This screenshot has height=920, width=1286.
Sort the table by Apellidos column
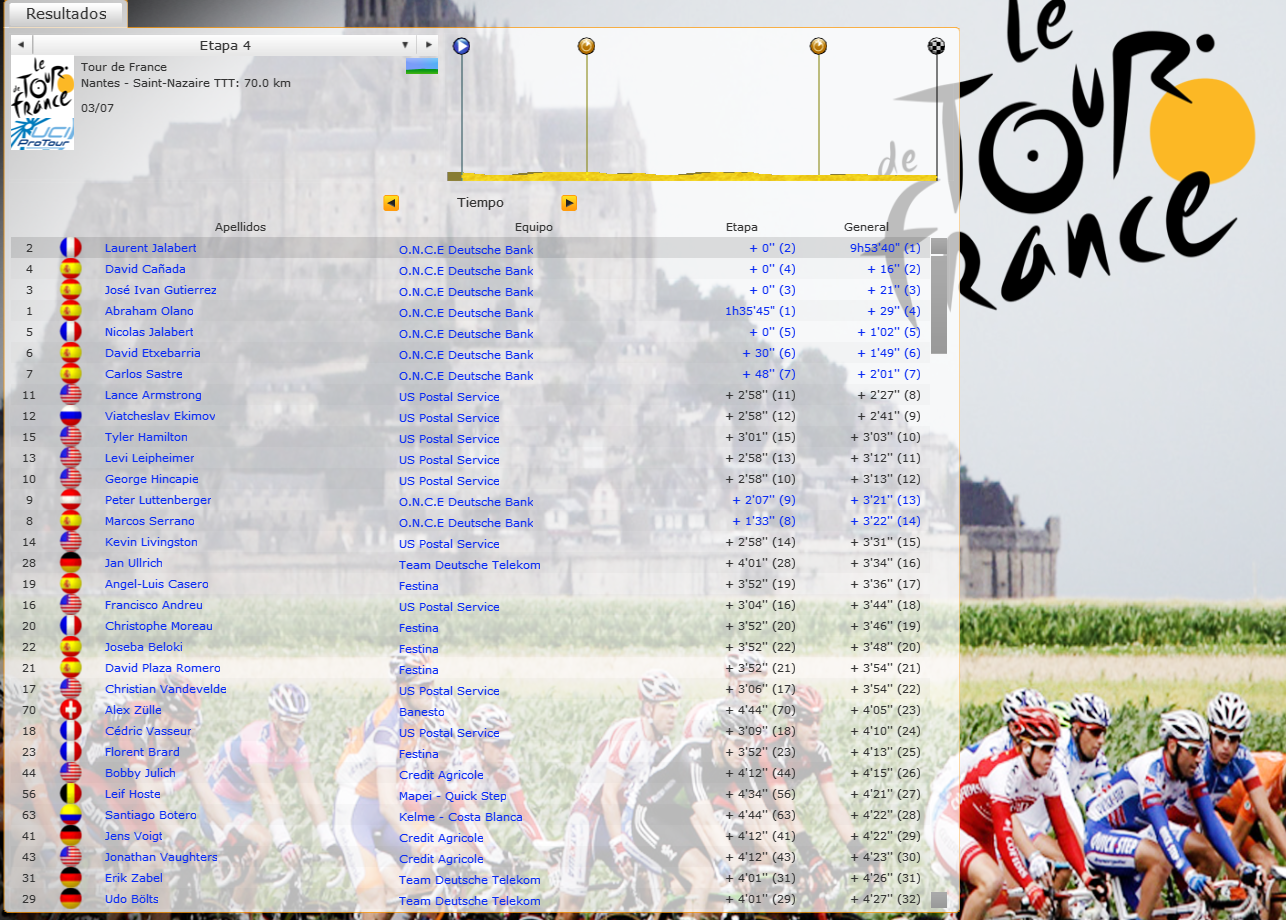240,227
